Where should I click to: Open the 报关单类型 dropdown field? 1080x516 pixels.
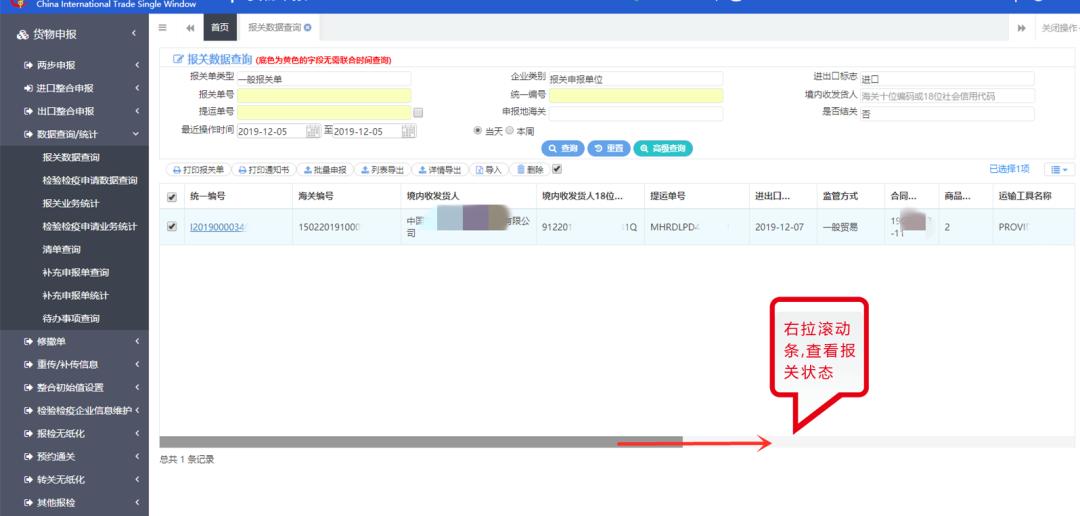[324, 79]
